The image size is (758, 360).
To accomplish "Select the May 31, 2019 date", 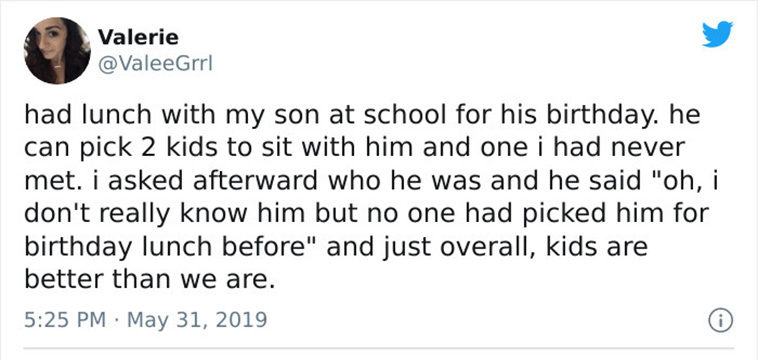I will (197, 319).
